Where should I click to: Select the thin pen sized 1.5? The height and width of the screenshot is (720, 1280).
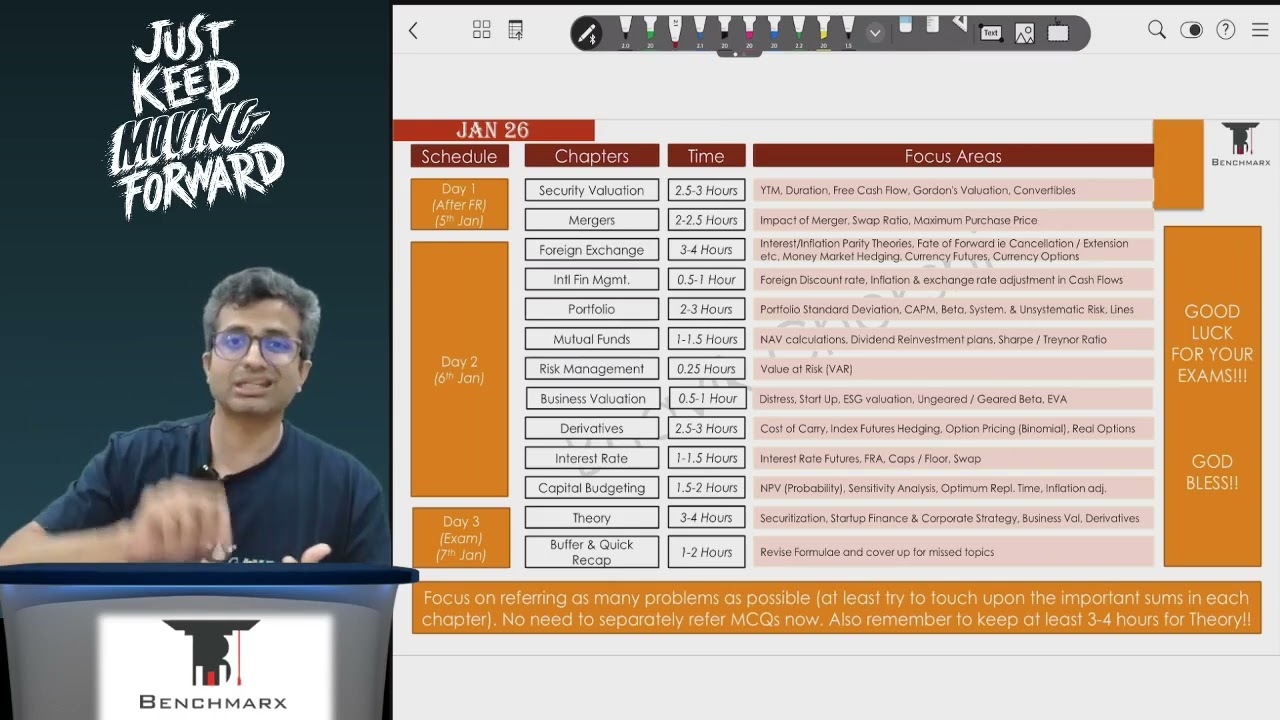pyautogui.click(x=848, y=32)
